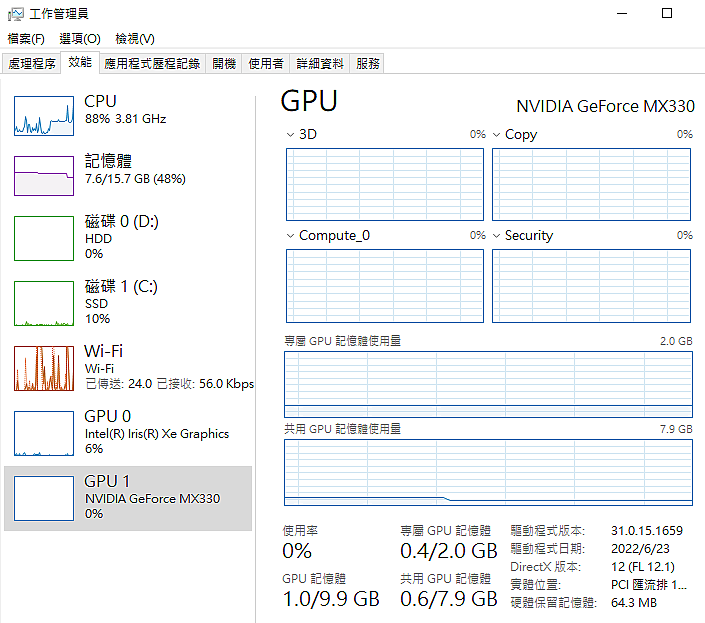This screenshot has width=705, height=623.
Task: Switch to the 服務 tab
Action: 367,63
